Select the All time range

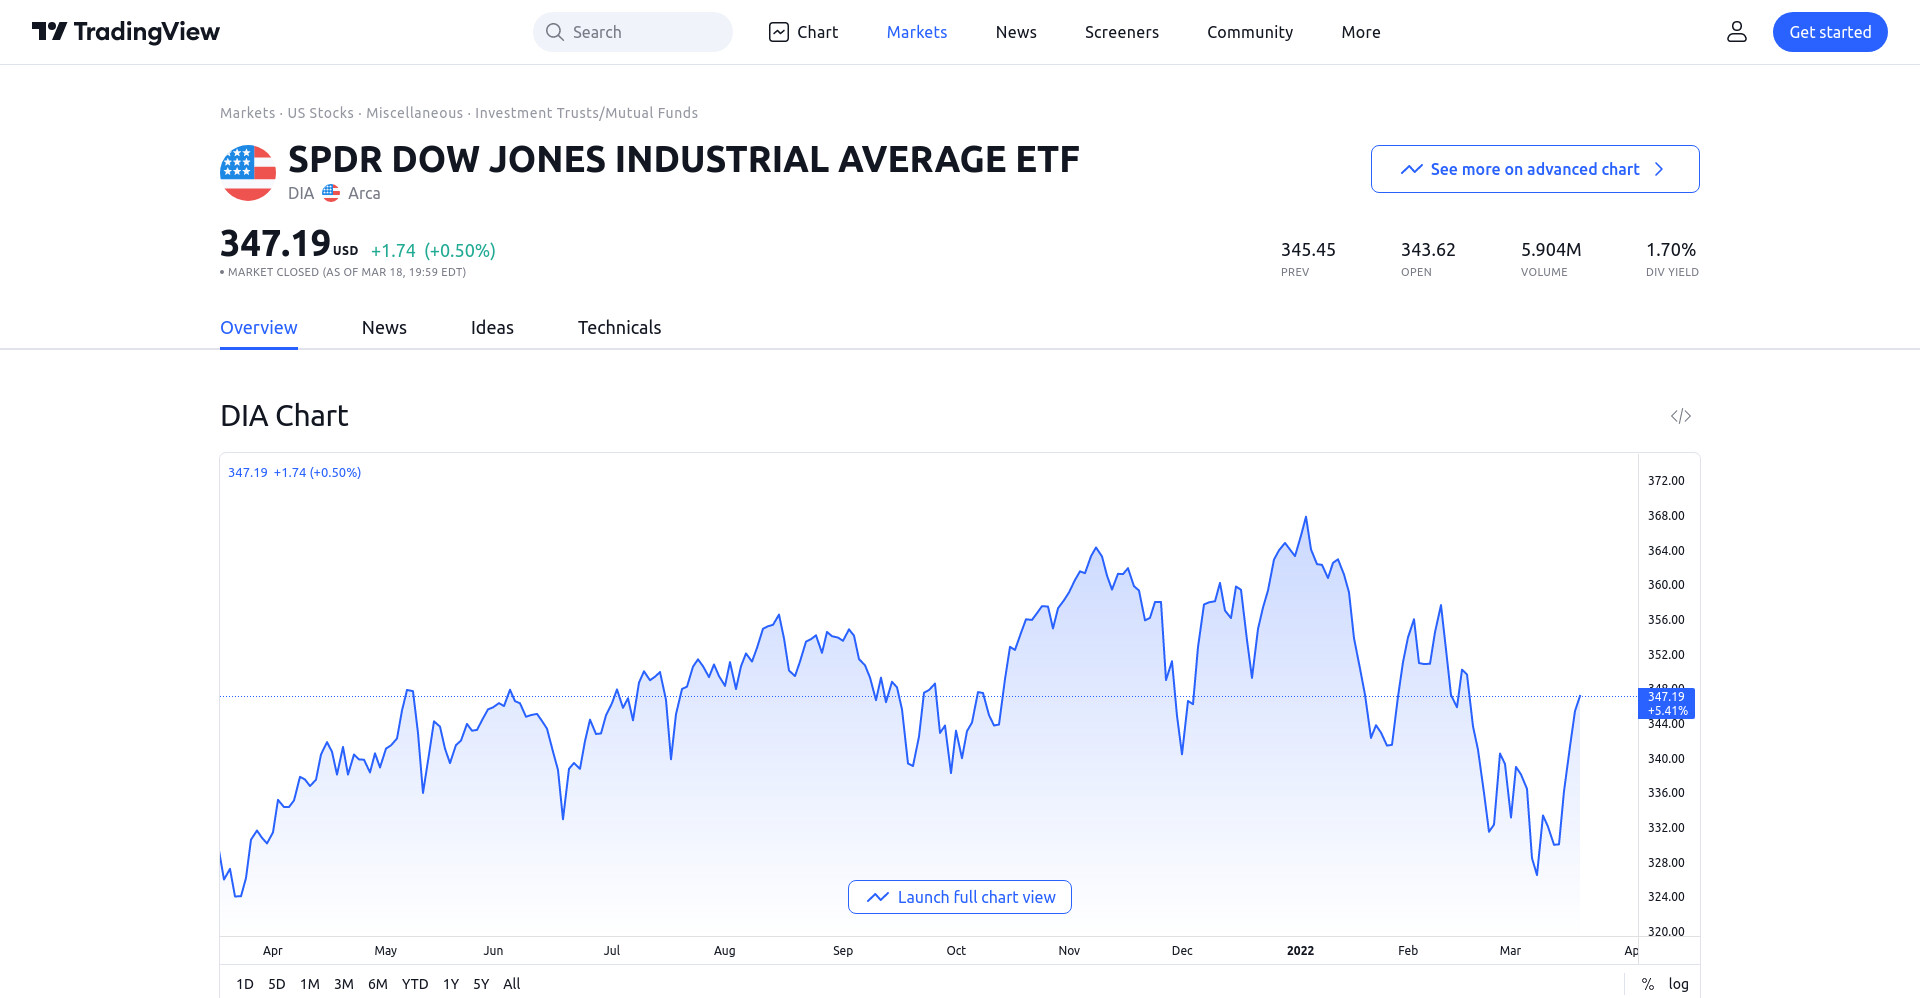(512, 984)
